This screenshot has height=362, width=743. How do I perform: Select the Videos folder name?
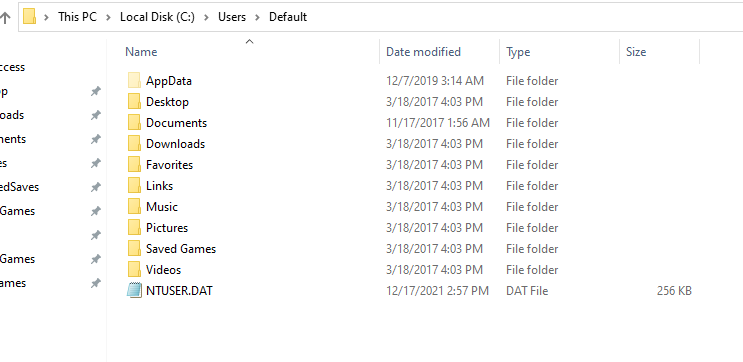pos(163,270)
